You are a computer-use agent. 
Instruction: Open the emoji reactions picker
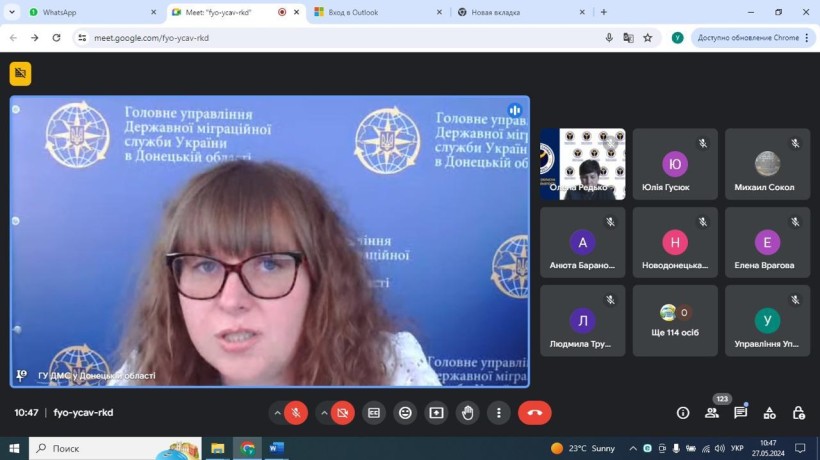click(405, 413)
